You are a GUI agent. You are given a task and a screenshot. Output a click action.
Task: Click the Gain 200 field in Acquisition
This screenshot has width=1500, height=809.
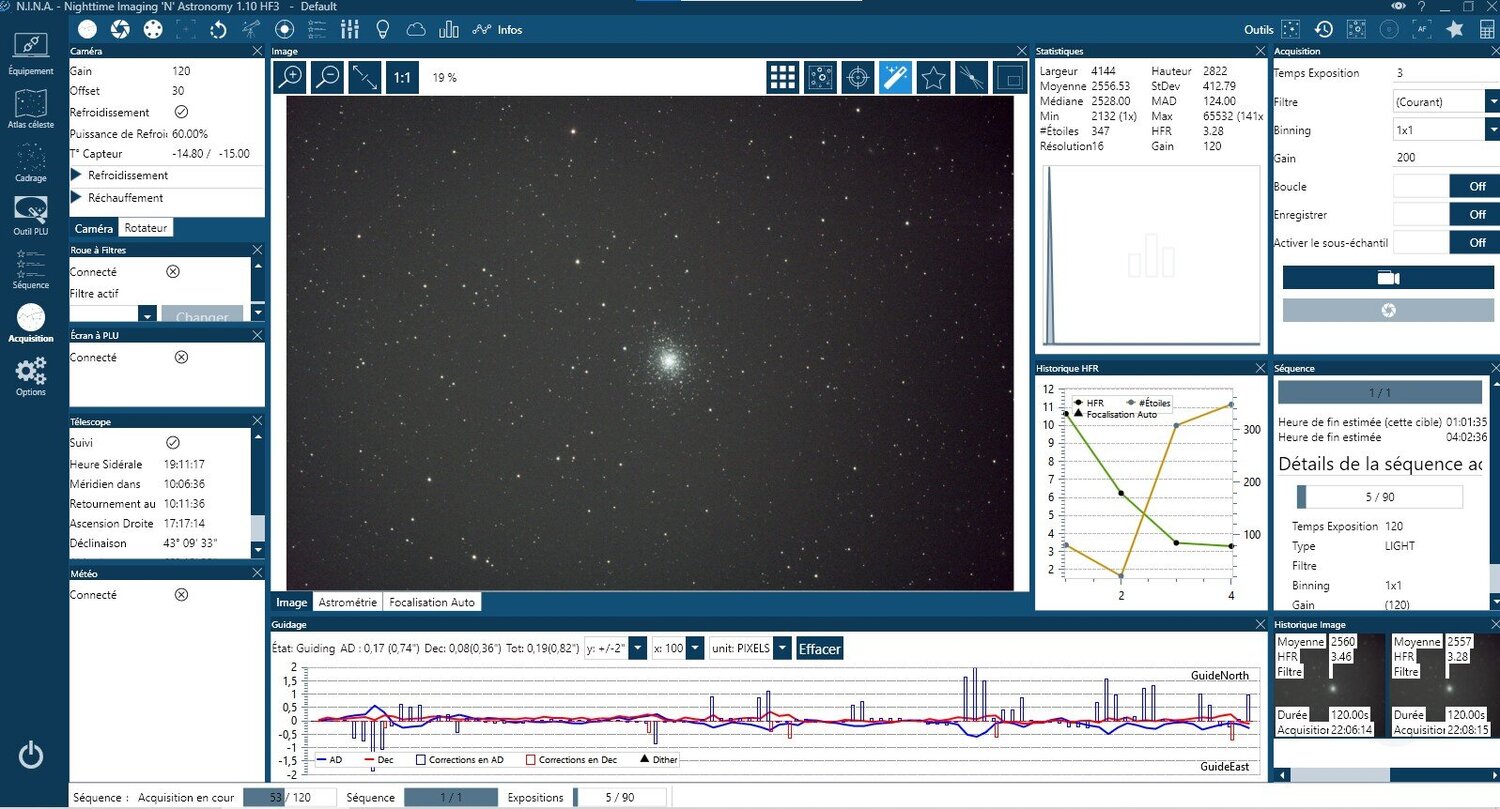coord(1446,158)
